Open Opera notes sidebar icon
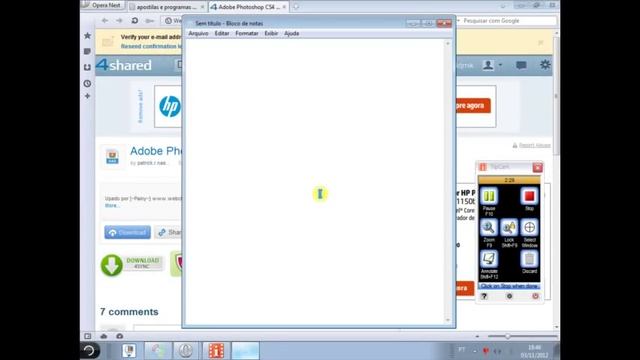The height and width of the screenshot is (360, 640). [x=87, y=51]
